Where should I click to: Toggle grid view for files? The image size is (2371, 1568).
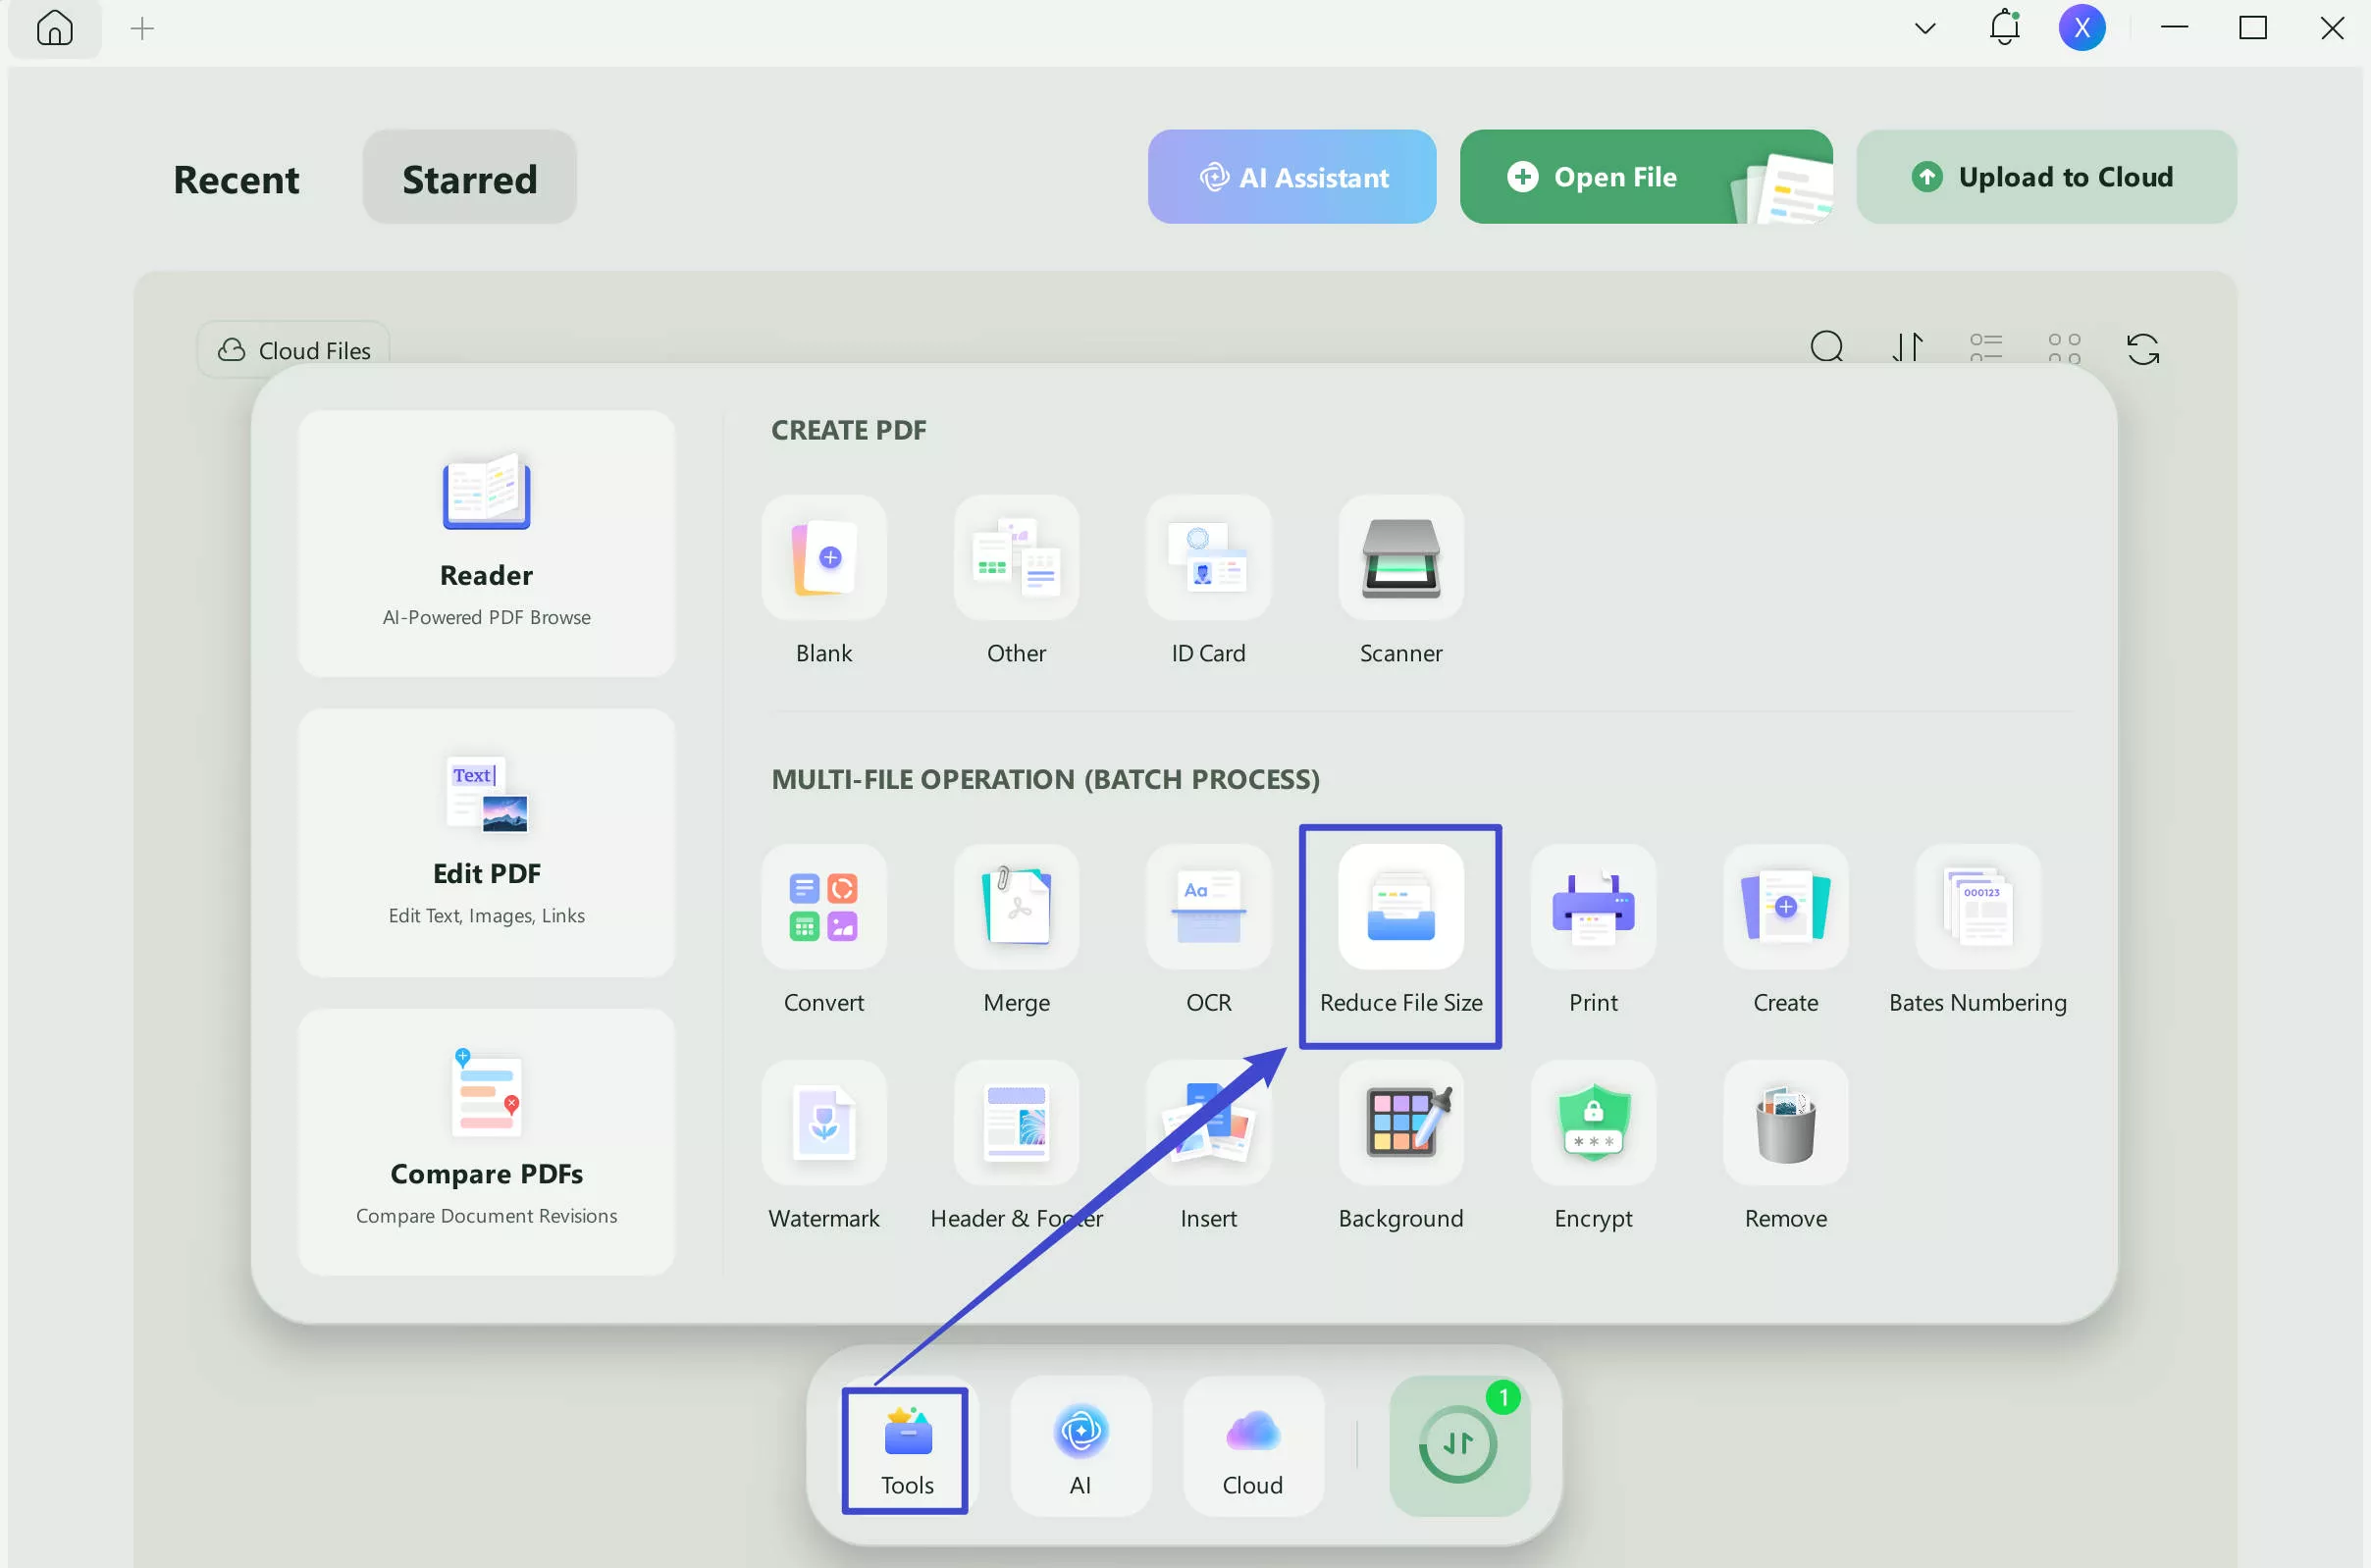[x=2063, y=348]
